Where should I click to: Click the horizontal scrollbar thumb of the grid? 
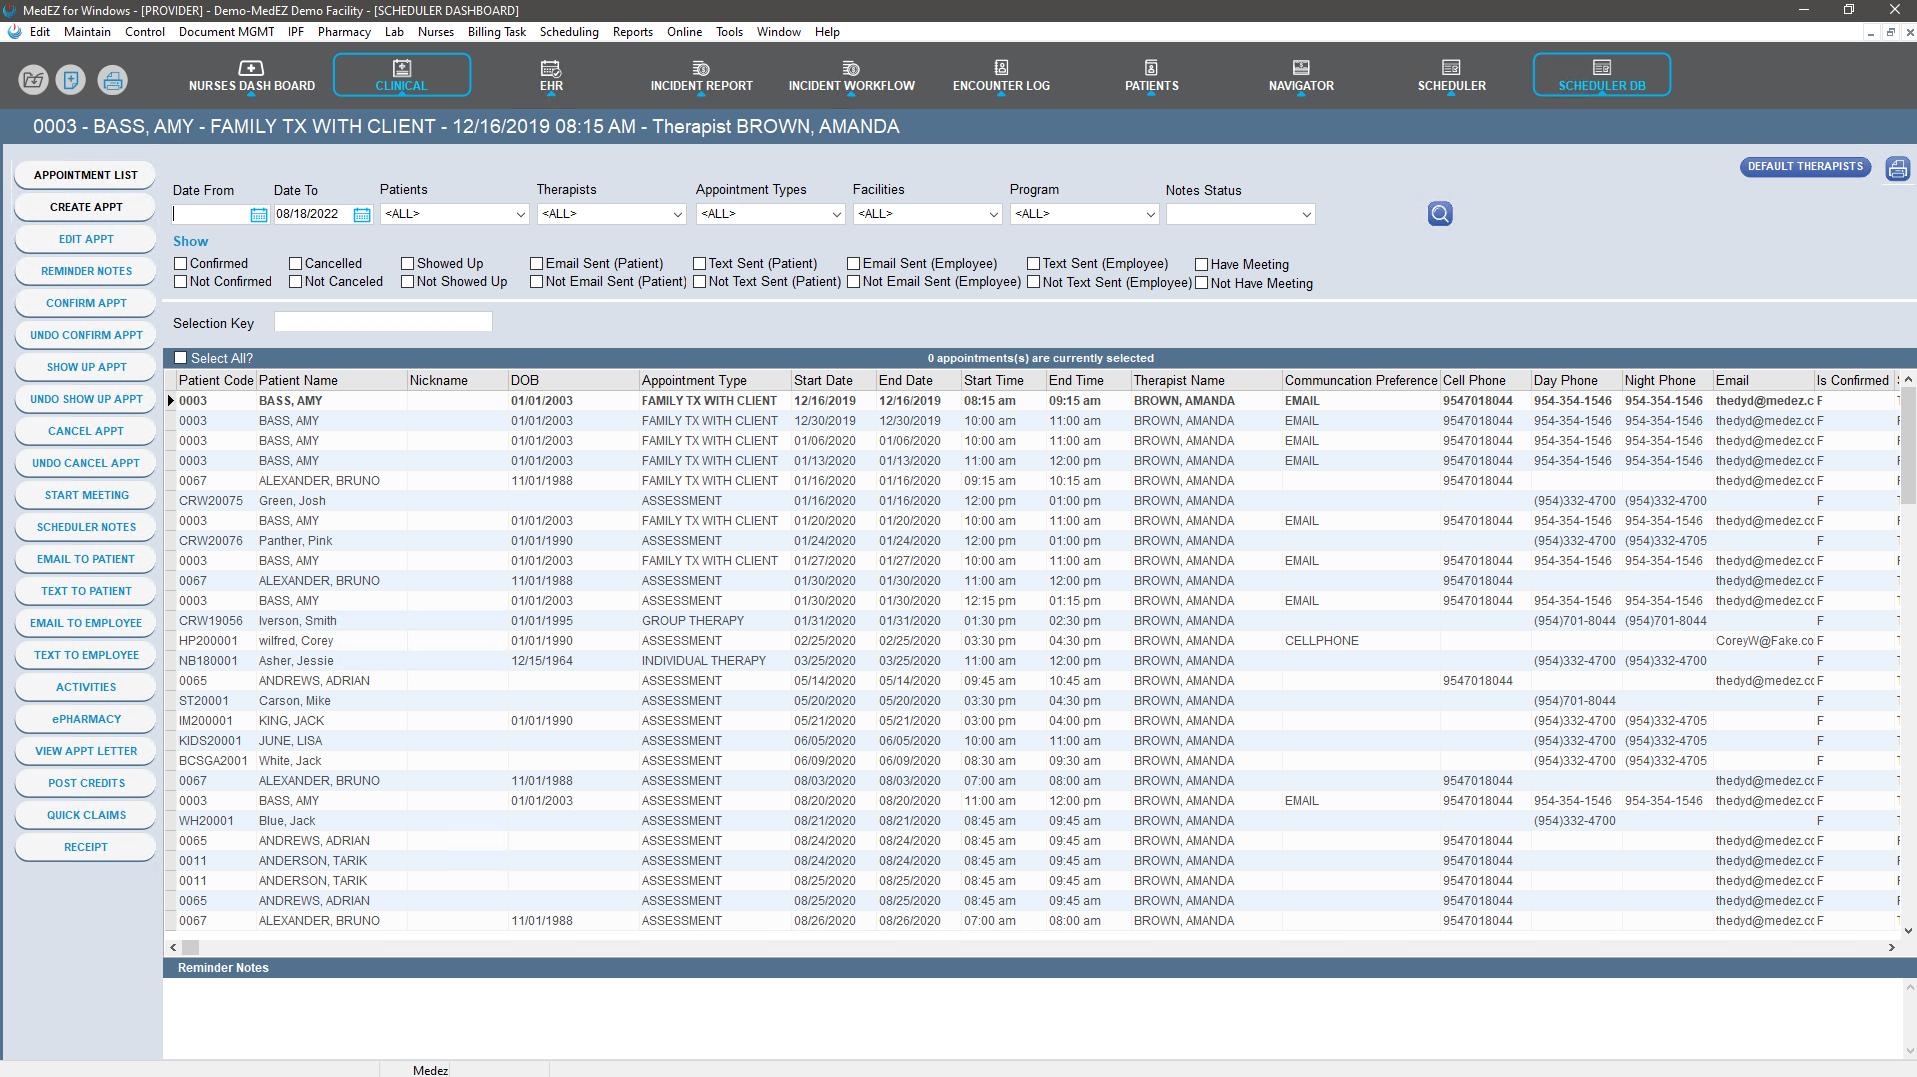coord(190,947)
